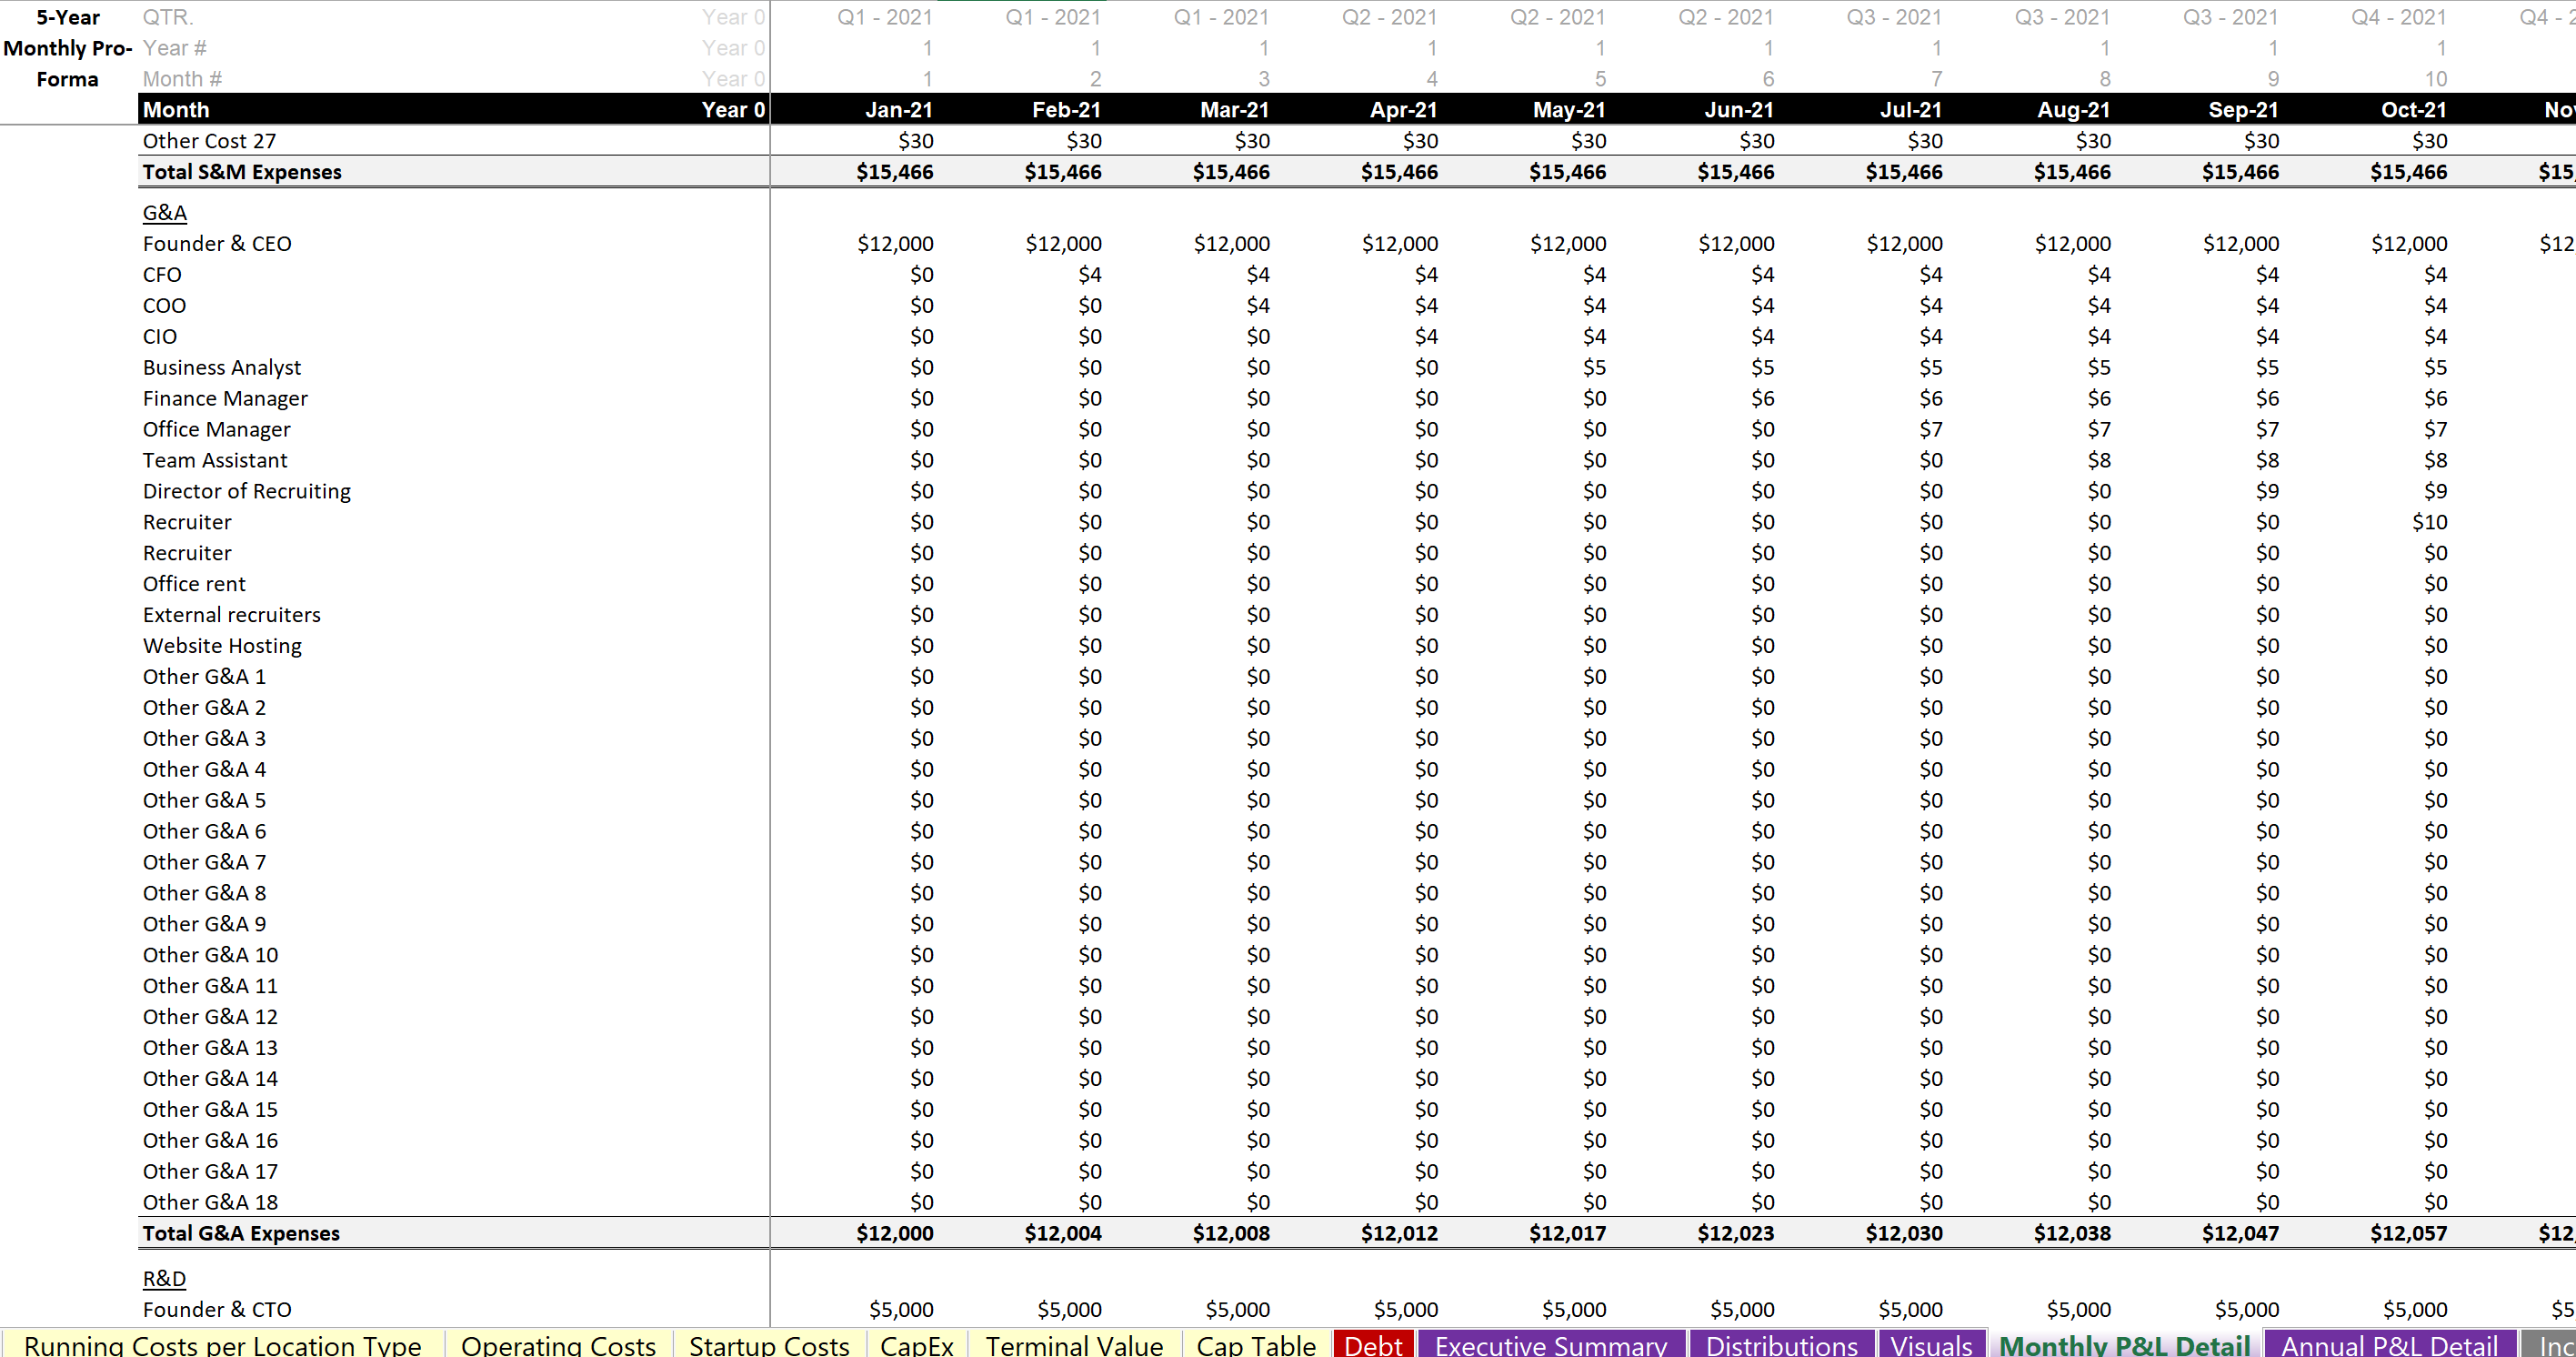Click the Other G&A 18 label
The image size is (2576, 1357).
pyautogui.click(x=210, y=1202)
